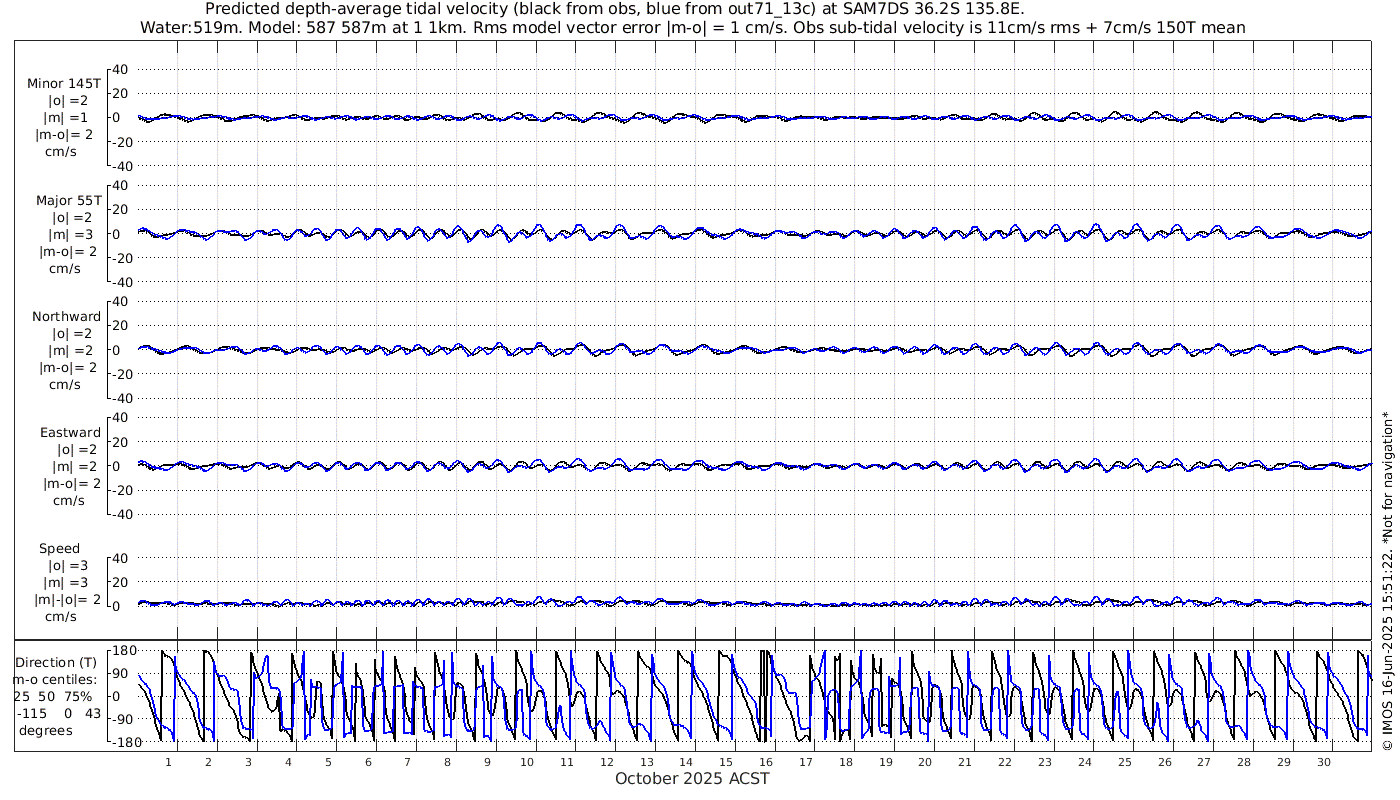Click day label '1' on the date axis
The height and width of the screenshot is (800, 1400).
pos(168,762)
